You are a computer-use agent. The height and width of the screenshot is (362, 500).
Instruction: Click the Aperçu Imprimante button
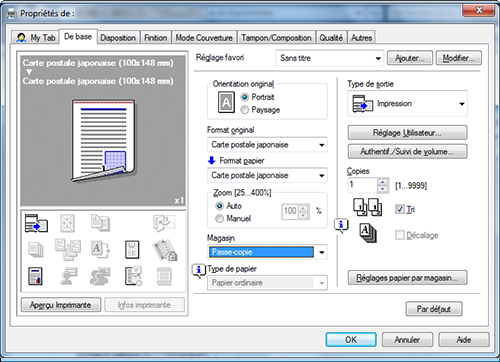[x=61, y=305]
